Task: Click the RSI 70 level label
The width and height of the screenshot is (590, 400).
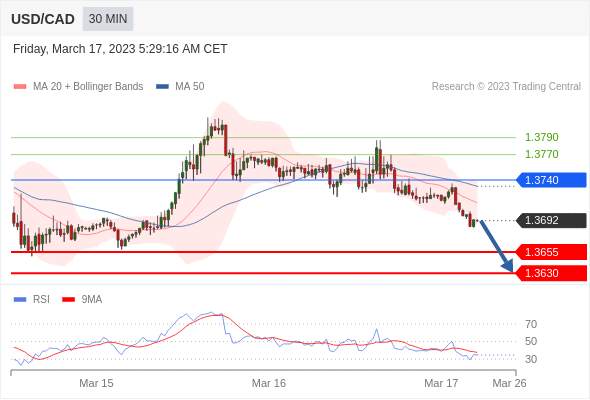Action: point(531,324)
